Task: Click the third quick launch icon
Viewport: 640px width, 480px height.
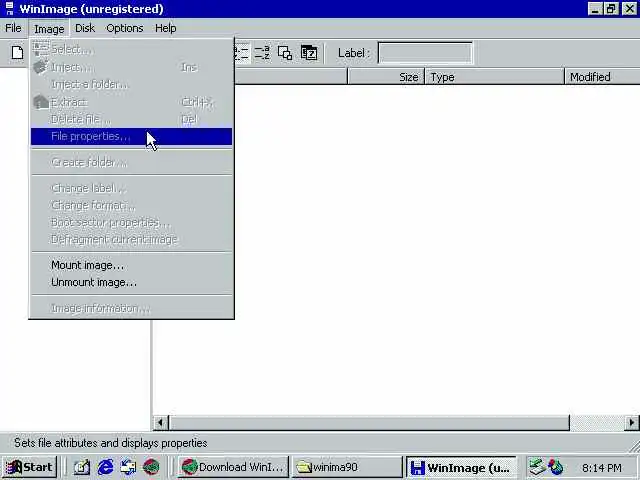Action: point(129,467)
